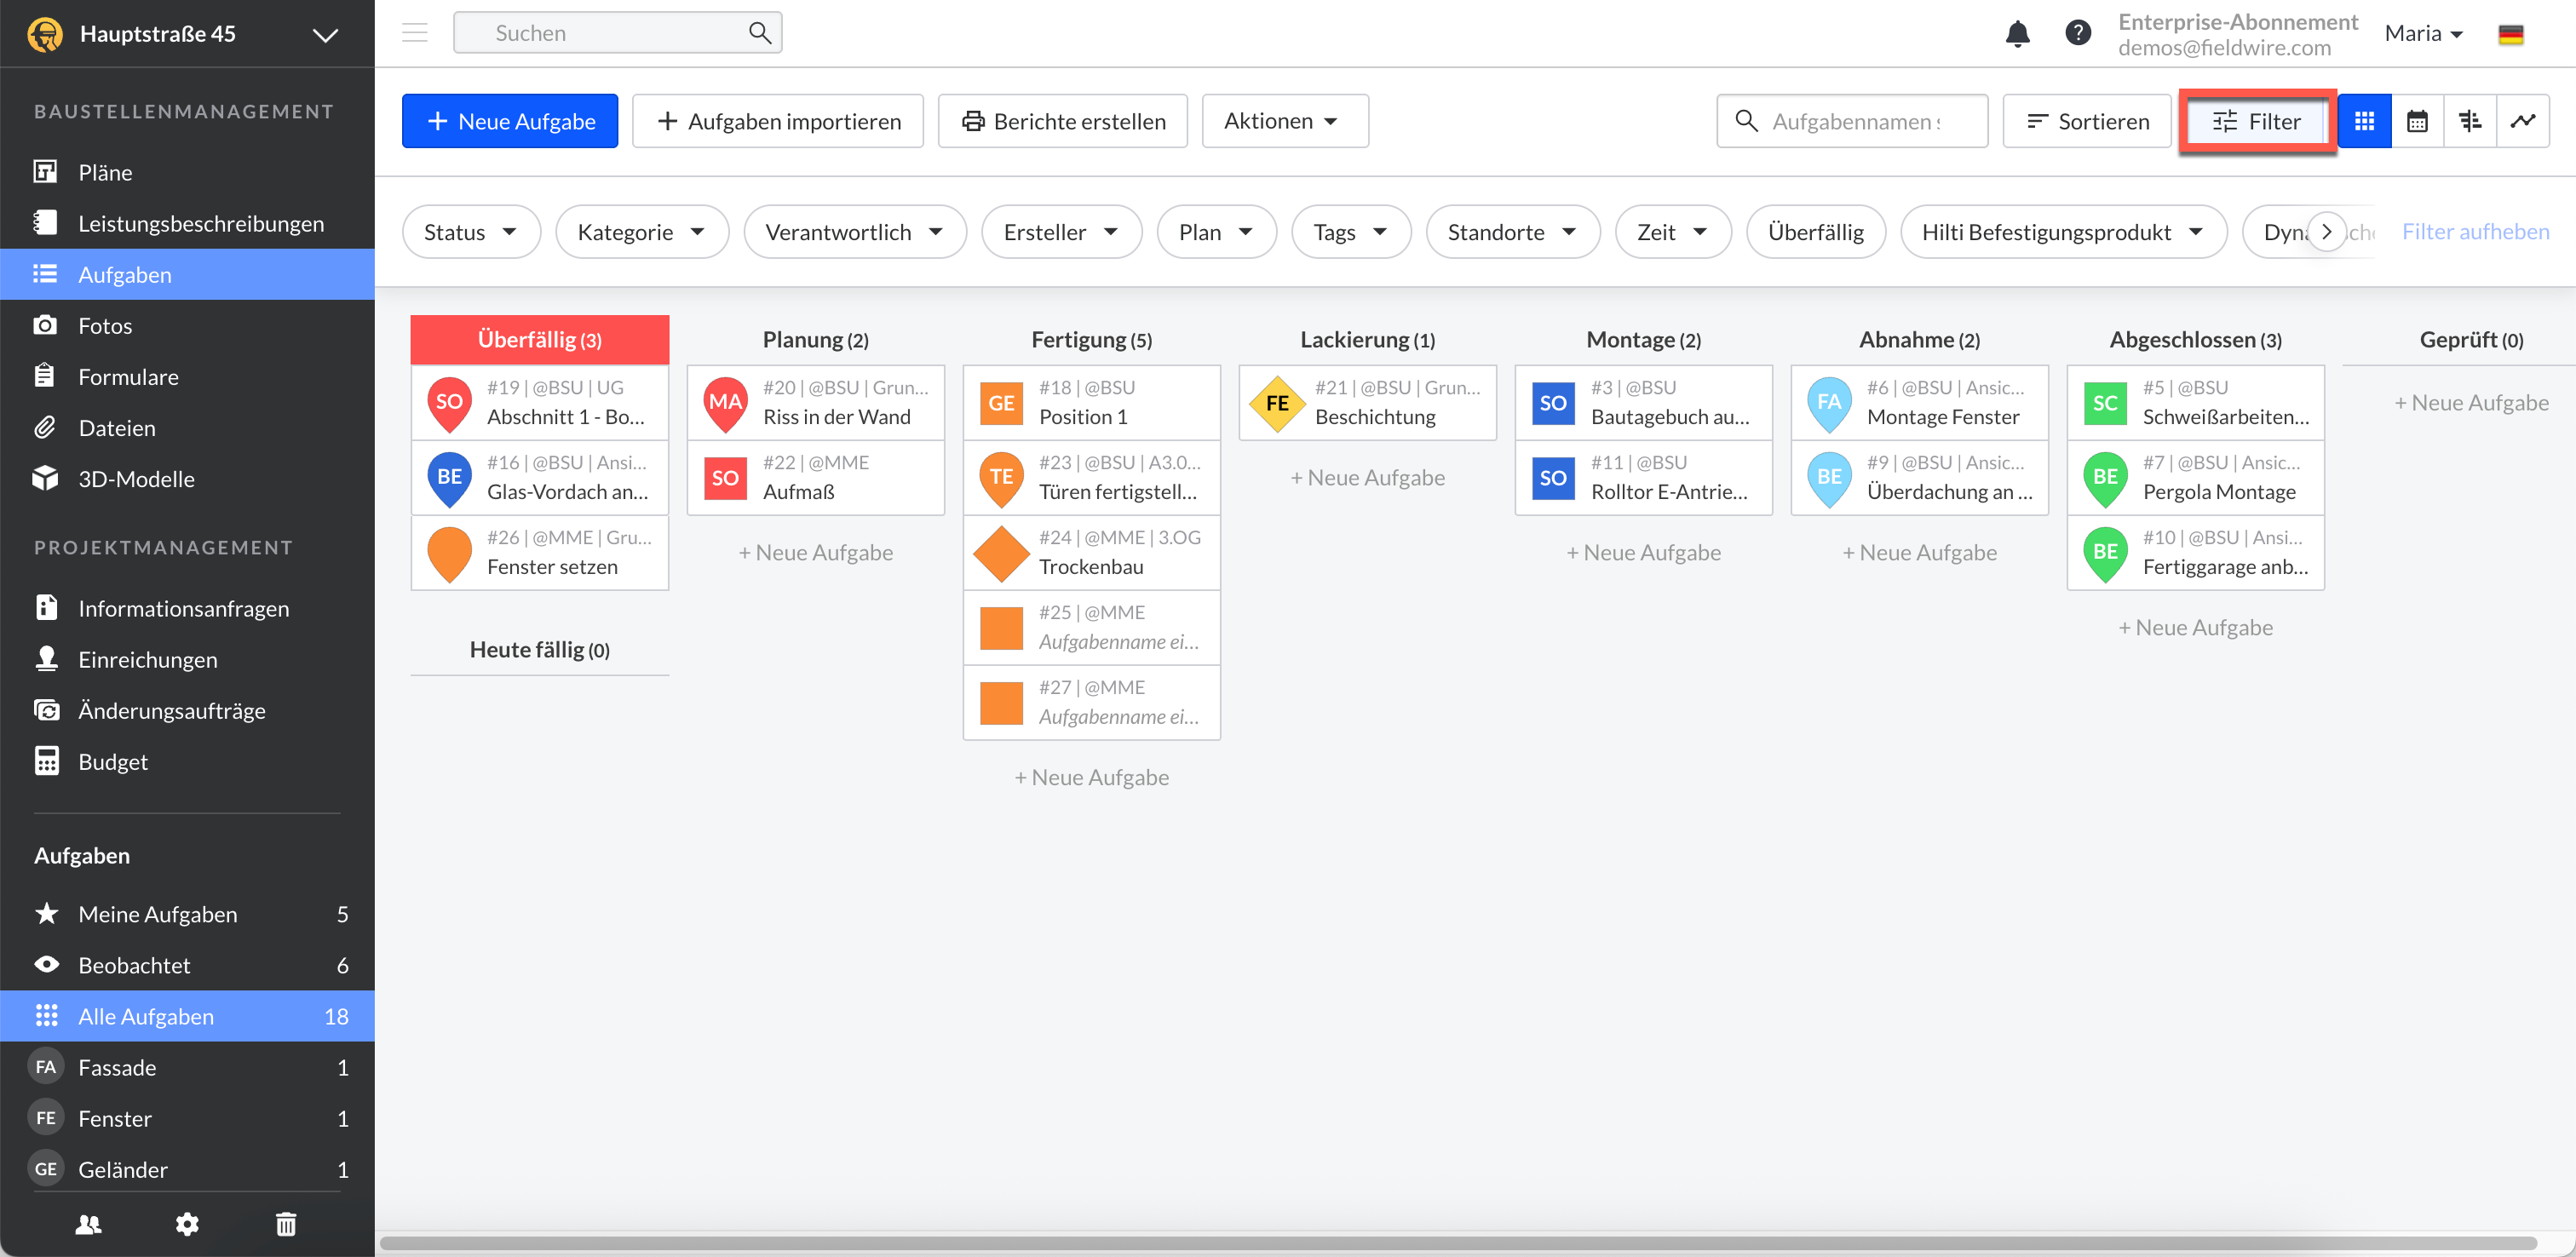This screenshot has height=1257, width=2576.
Task: Click the notification bell icon
Action: click(2017, 33)
